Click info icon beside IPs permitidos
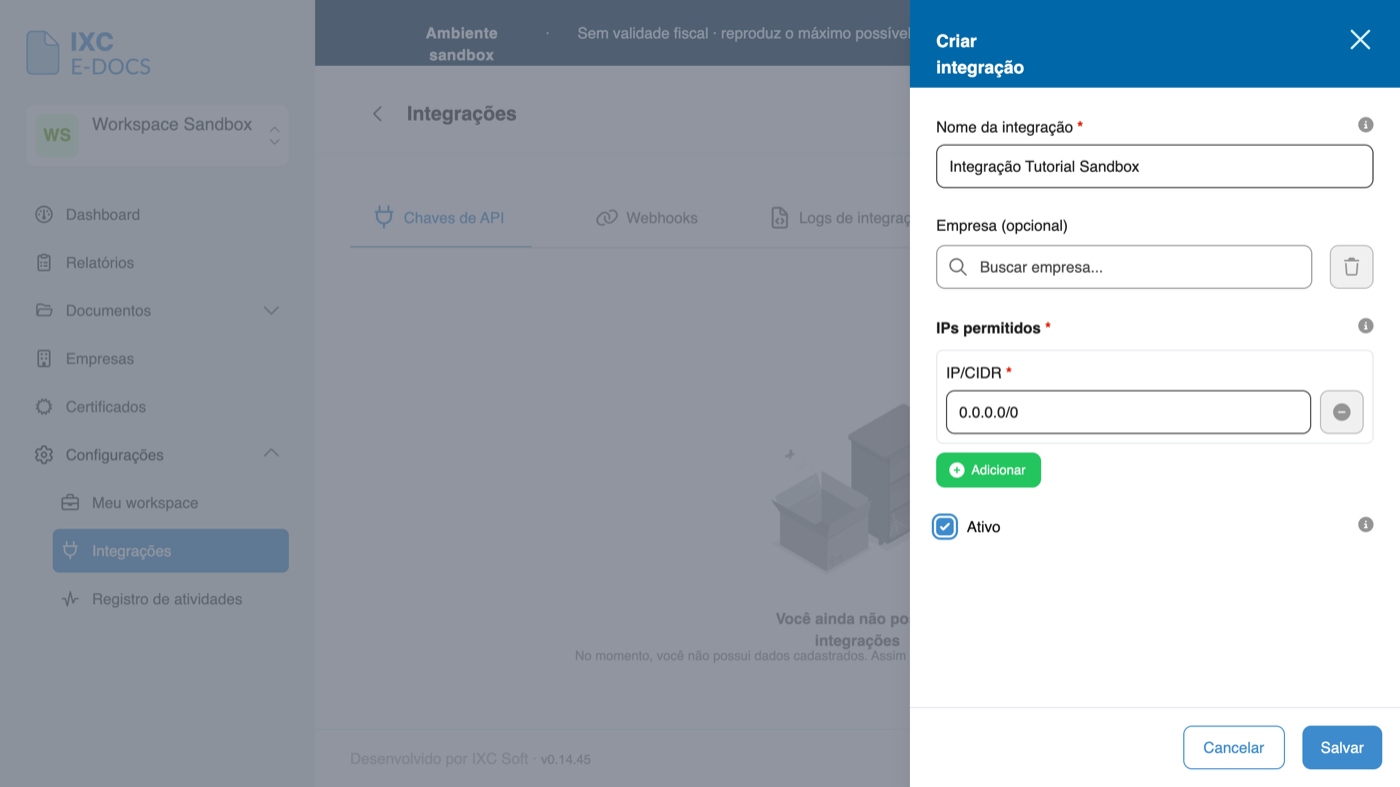1400x787 pixels. click(x=1365, y=326)
